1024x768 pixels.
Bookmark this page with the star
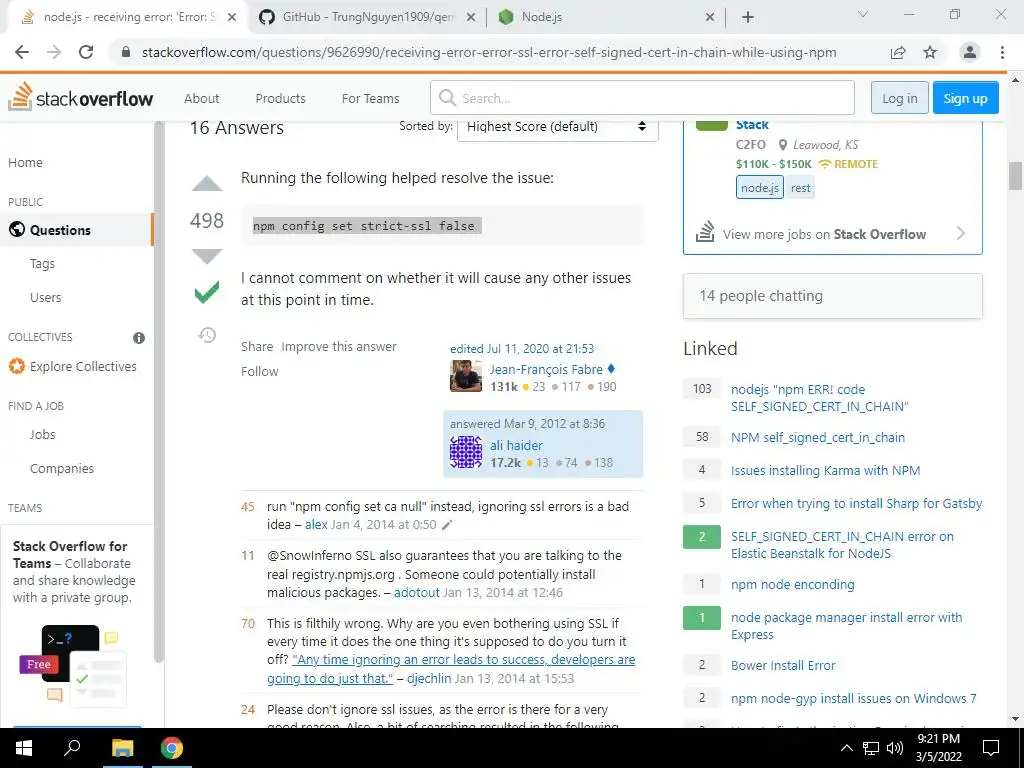(x=930, y=52)
